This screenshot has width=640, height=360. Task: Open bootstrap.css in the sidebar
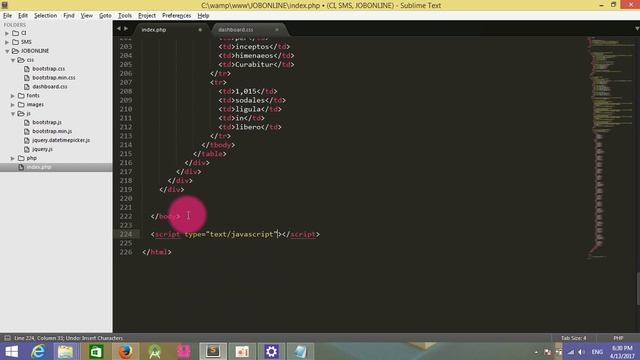(48, 69)
